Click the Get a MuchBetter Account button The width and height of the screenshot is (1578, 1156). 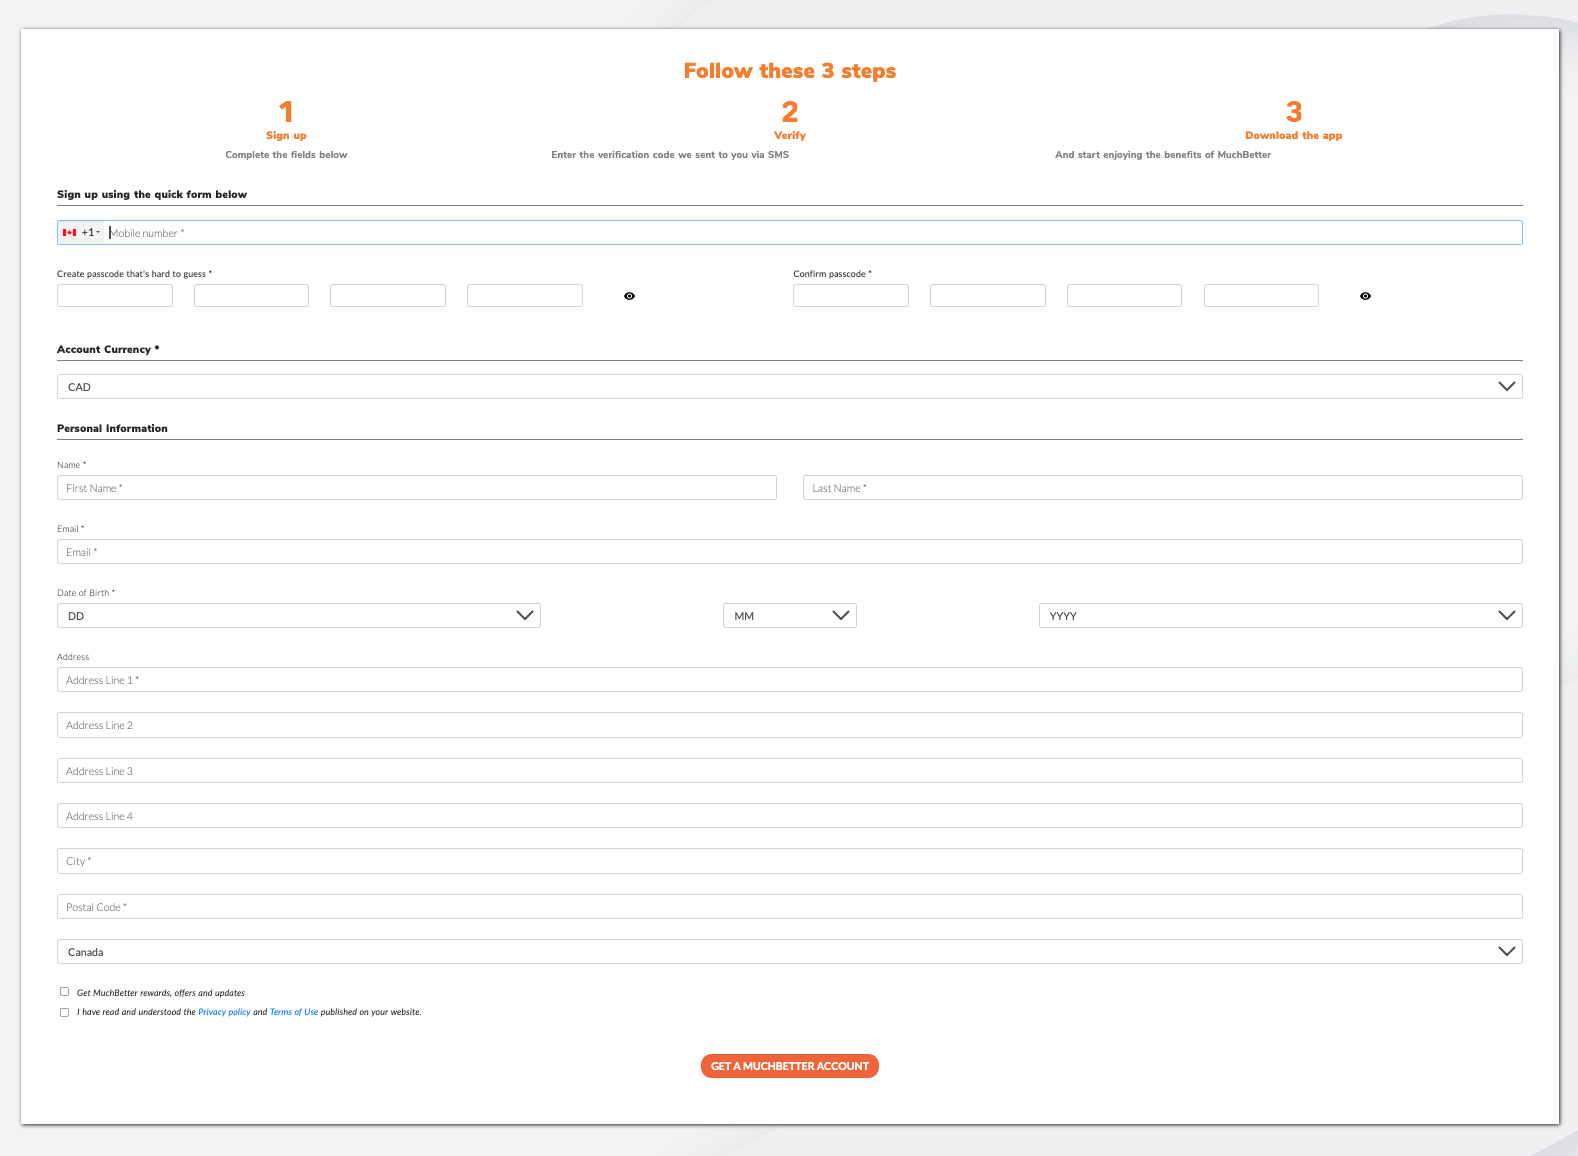pyautogui.click(x=789, y=1066)
